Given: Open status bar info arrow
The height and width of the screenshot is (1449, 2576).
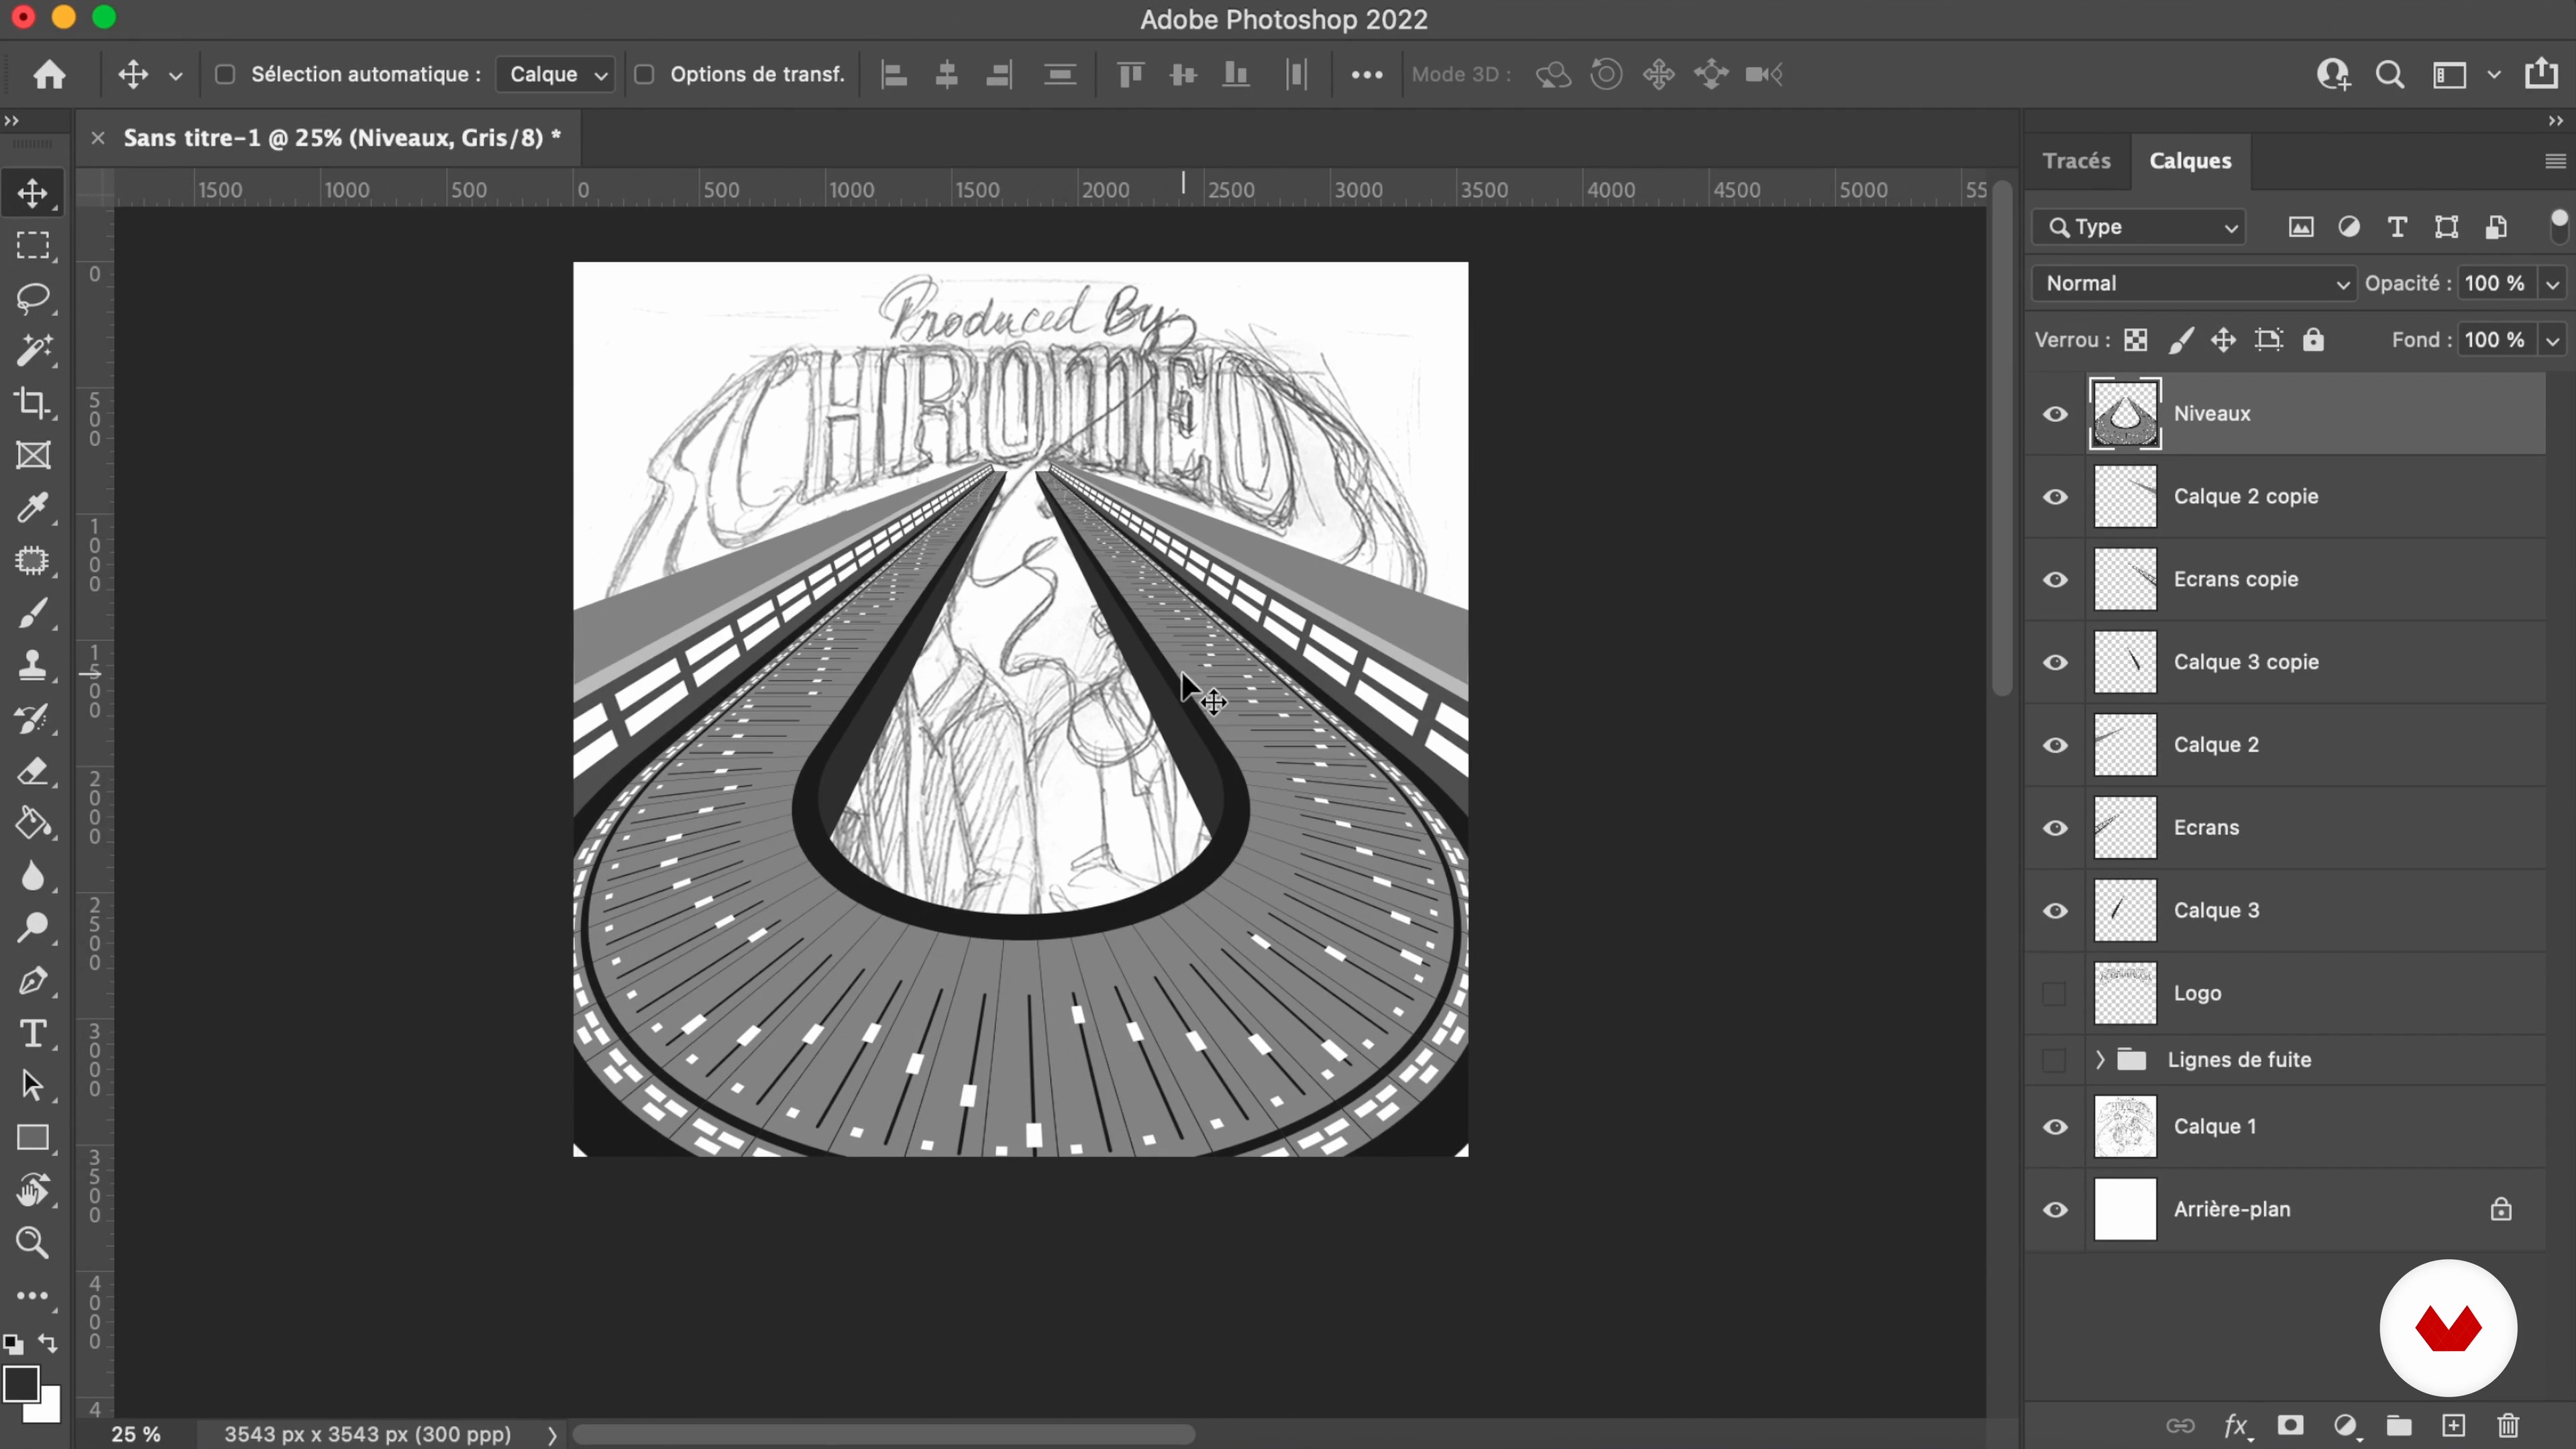Looking at the screenshot, I should tap(551, 1435).
